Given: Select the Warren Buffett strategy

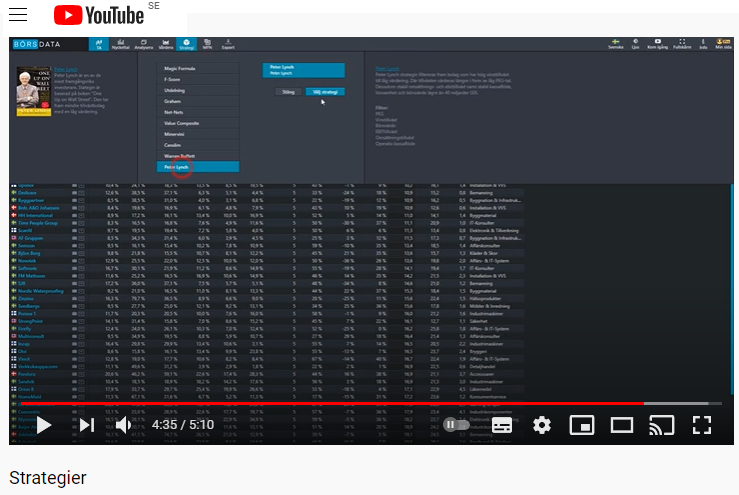Looking at the screenshot, I should (198, 156).
